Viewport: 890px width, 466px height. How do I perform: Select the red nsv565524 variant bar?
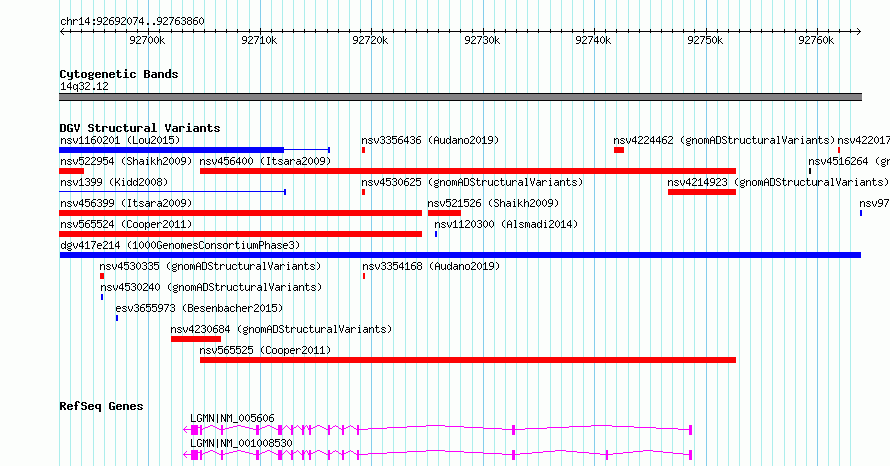[241, 234]
